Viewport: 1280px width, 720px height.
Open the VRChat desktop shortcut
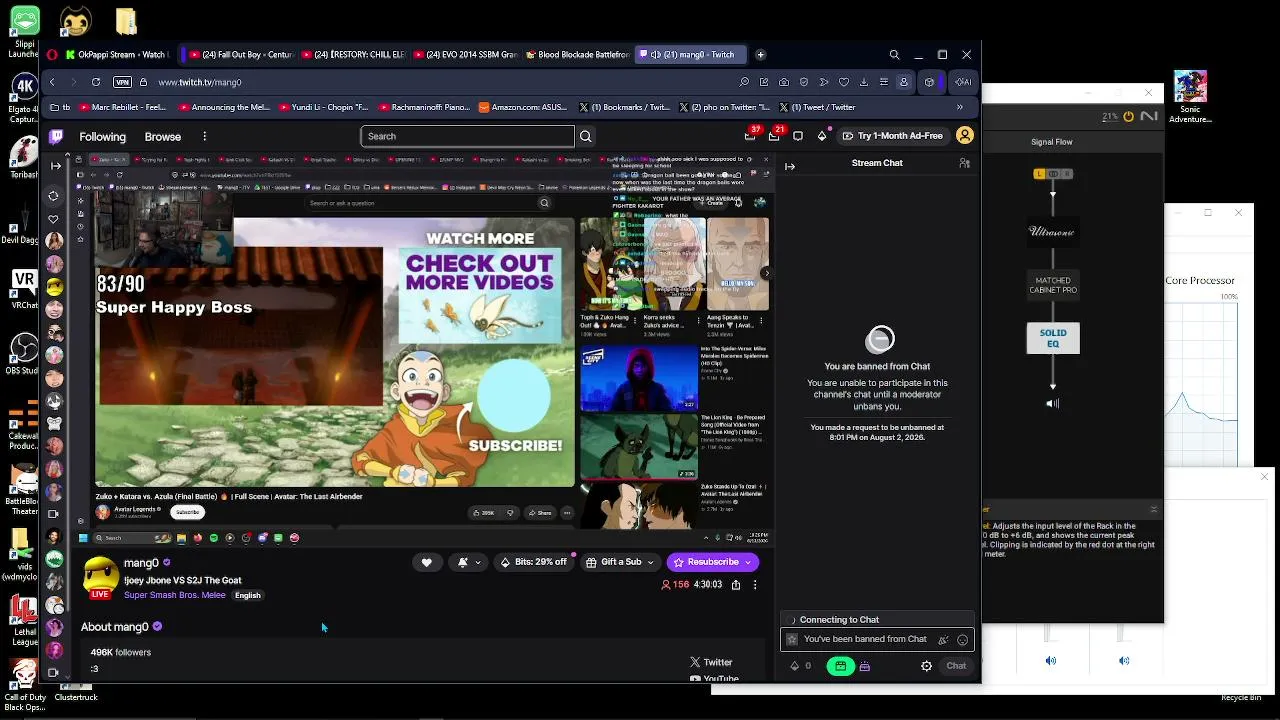click(24, 290)
